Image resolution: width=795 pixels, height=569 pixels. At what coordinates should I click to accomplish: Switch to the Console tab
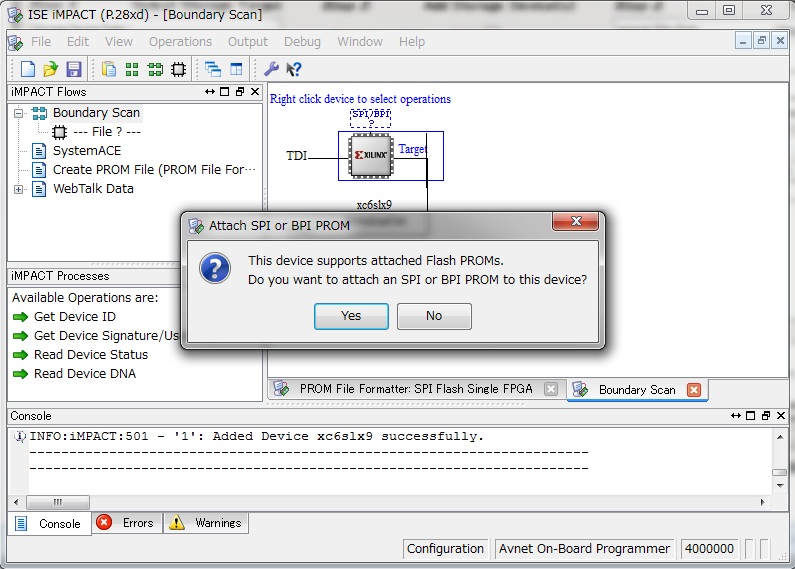click(49, 523)
